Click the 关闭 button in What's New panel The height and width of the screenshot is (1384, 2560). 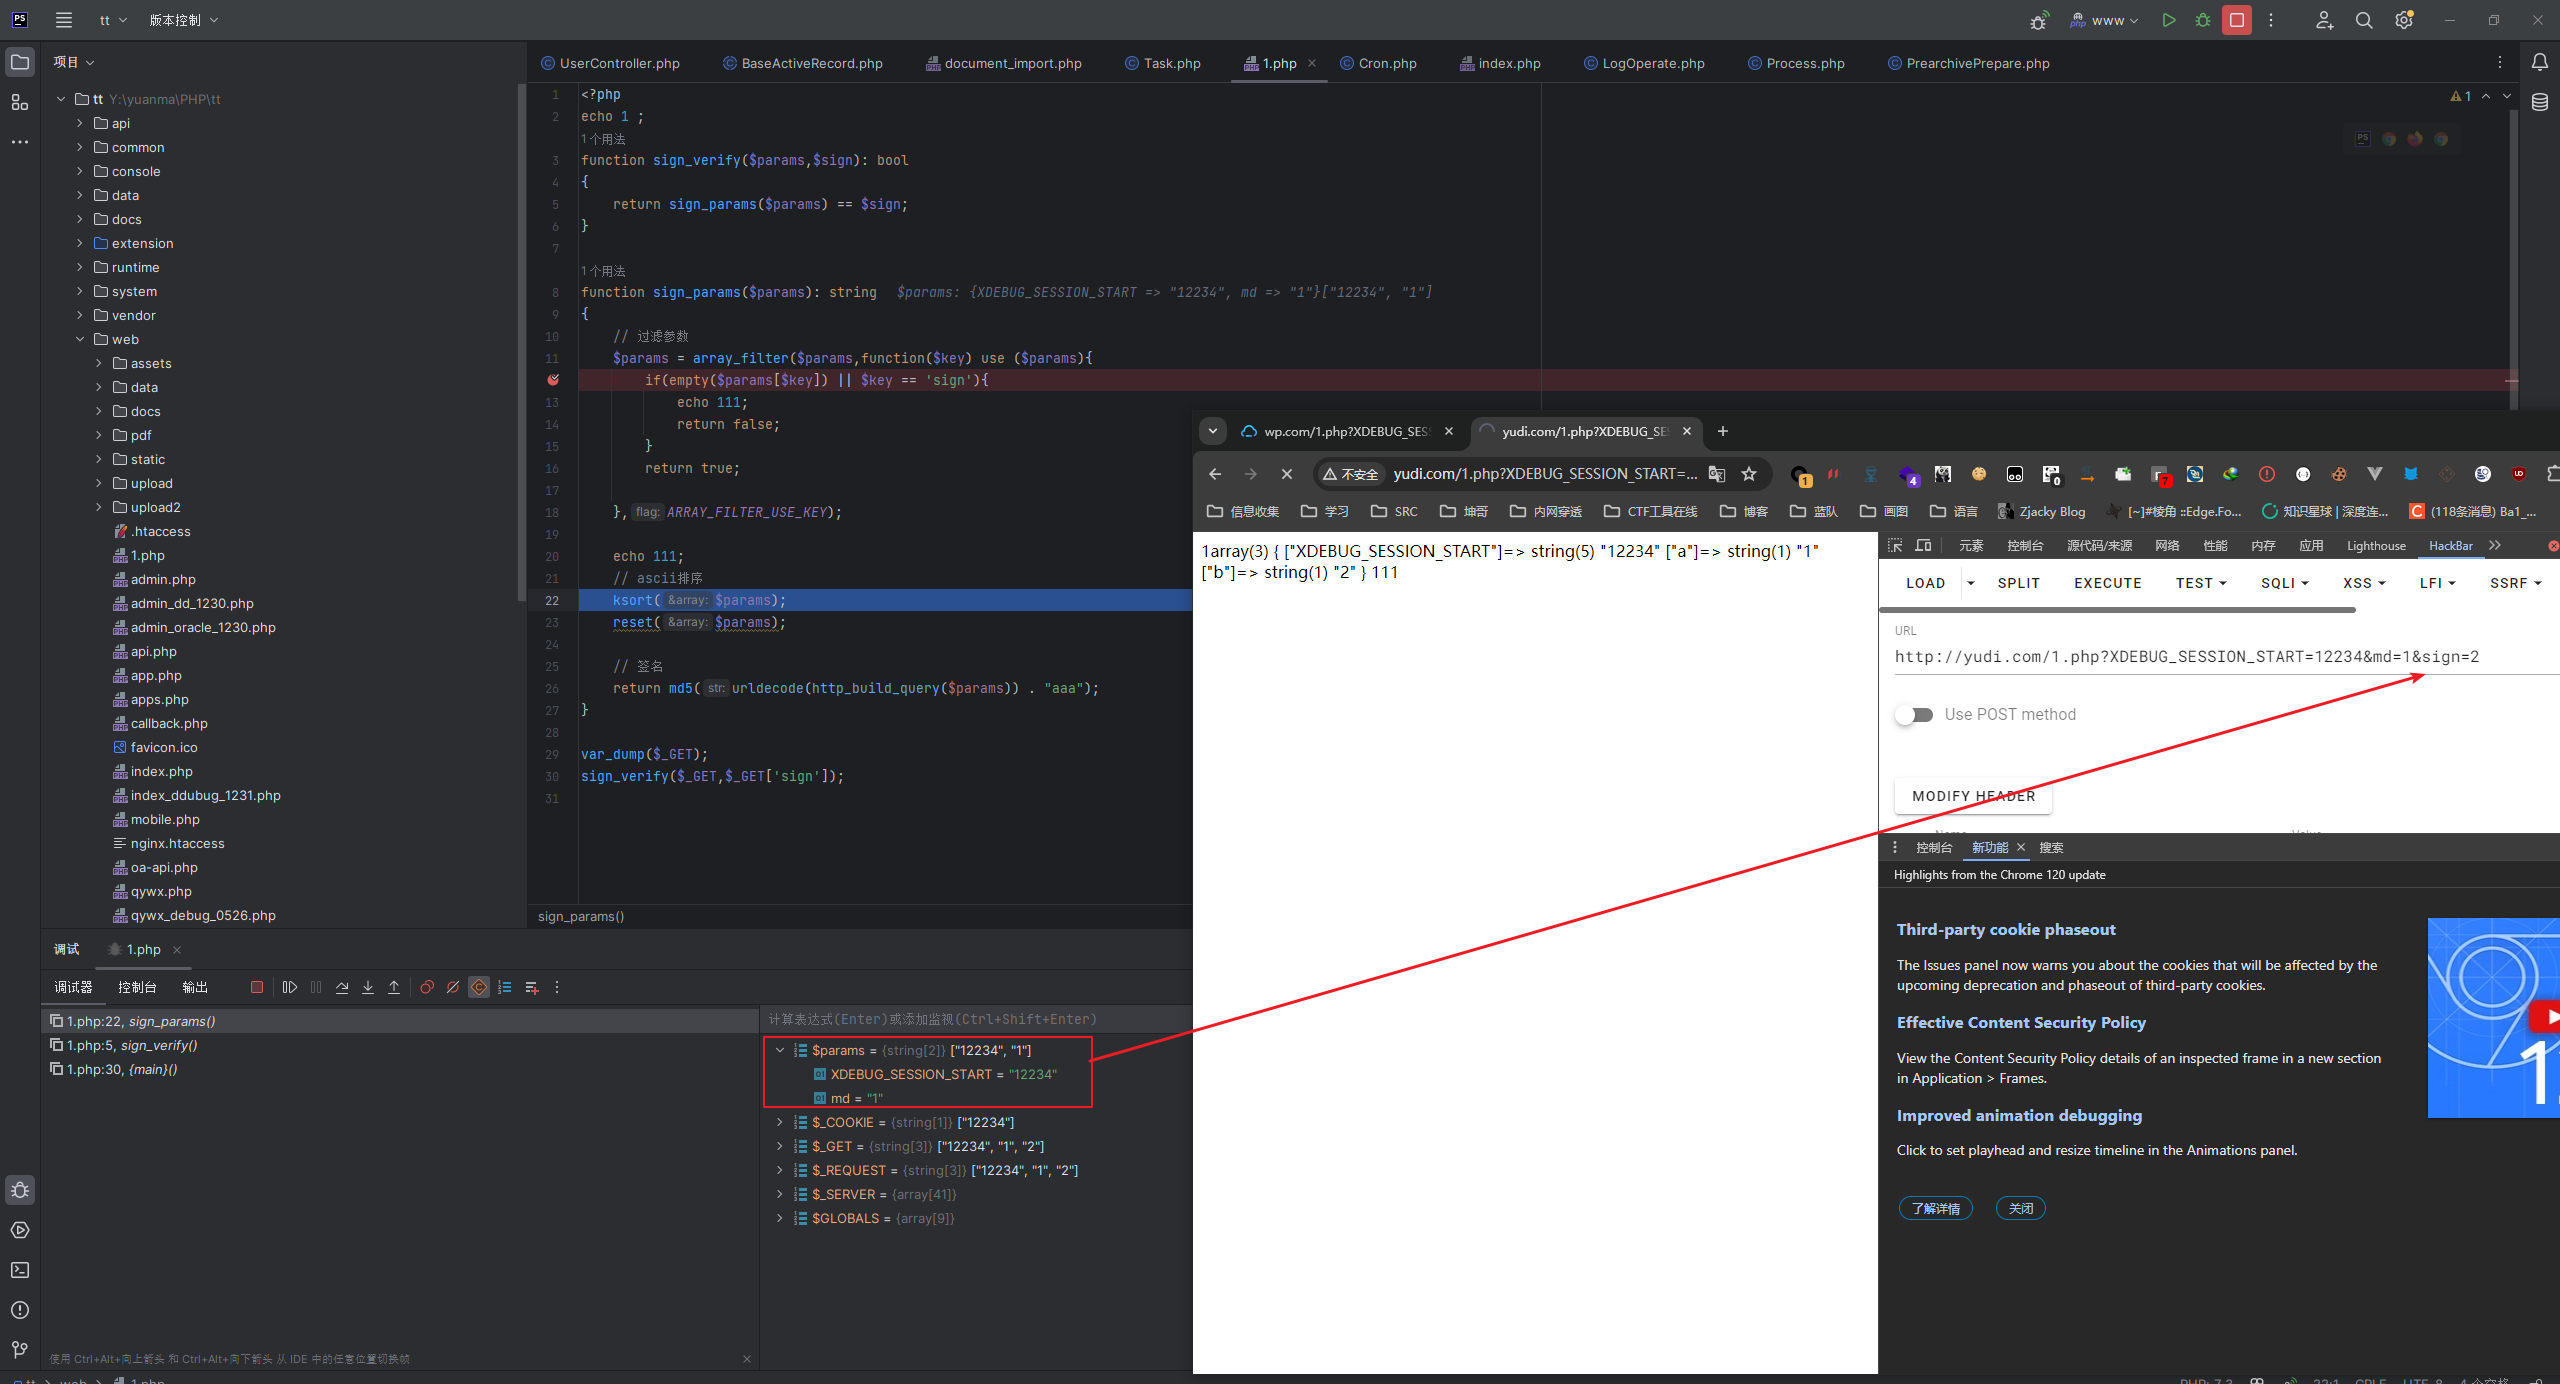pyautogui.click(x=2021, y=1208)
